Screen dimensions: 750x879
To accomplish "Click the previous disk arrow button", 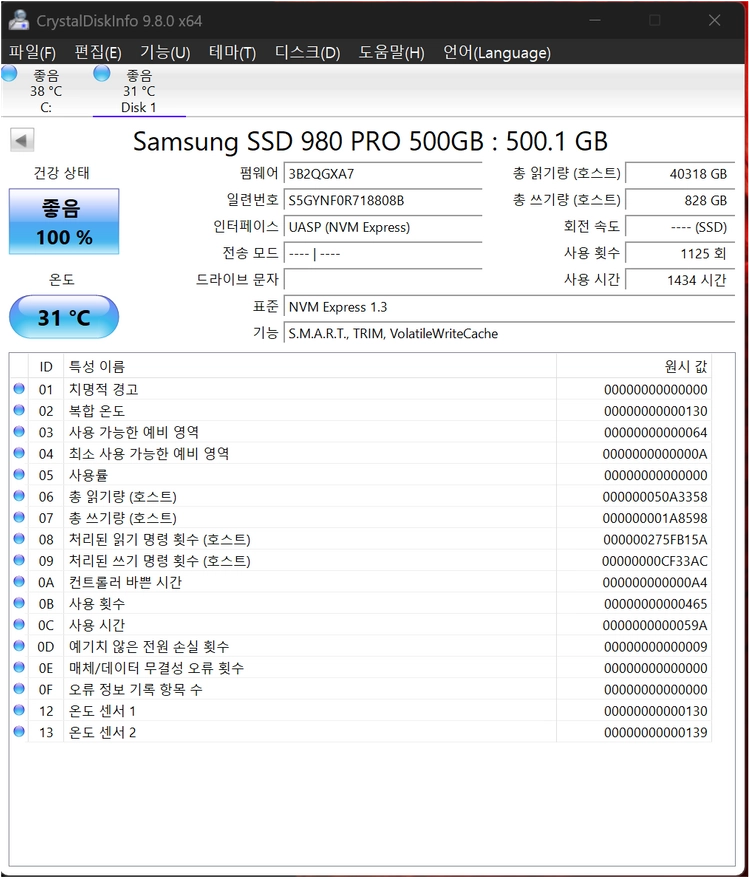I will pyautogui.click(x=22, y=140).
